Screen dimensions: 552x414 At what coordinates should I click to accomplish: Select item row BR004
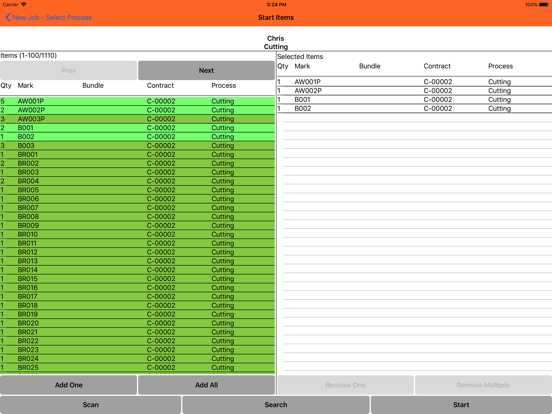point(137,181)
